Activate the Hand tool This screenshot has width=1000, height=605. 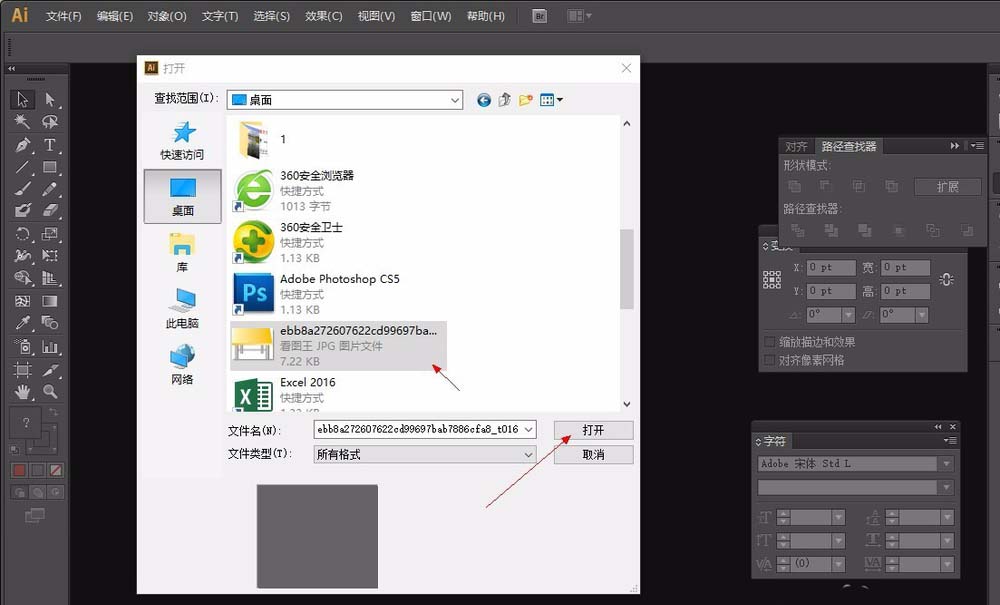[22, 391]
